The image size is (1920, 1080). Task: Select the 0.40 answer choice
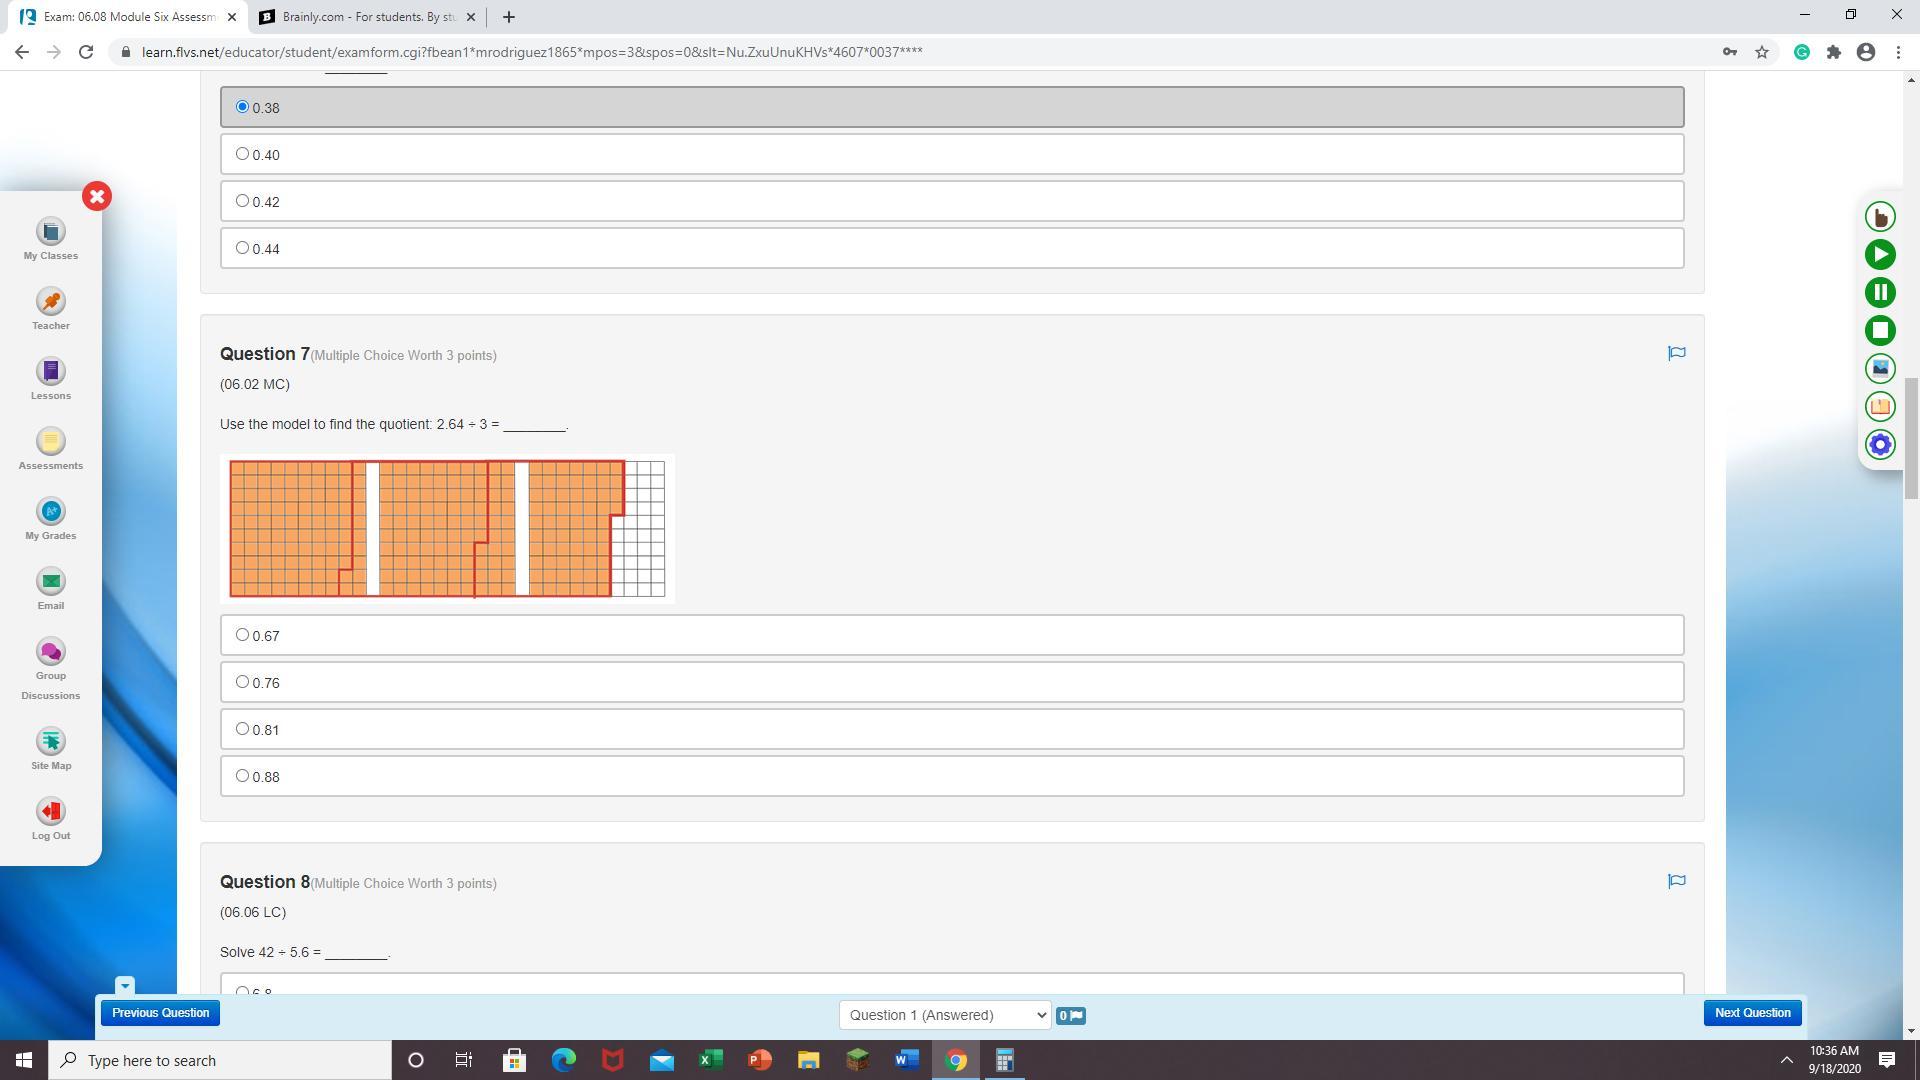tap(242, 154)
